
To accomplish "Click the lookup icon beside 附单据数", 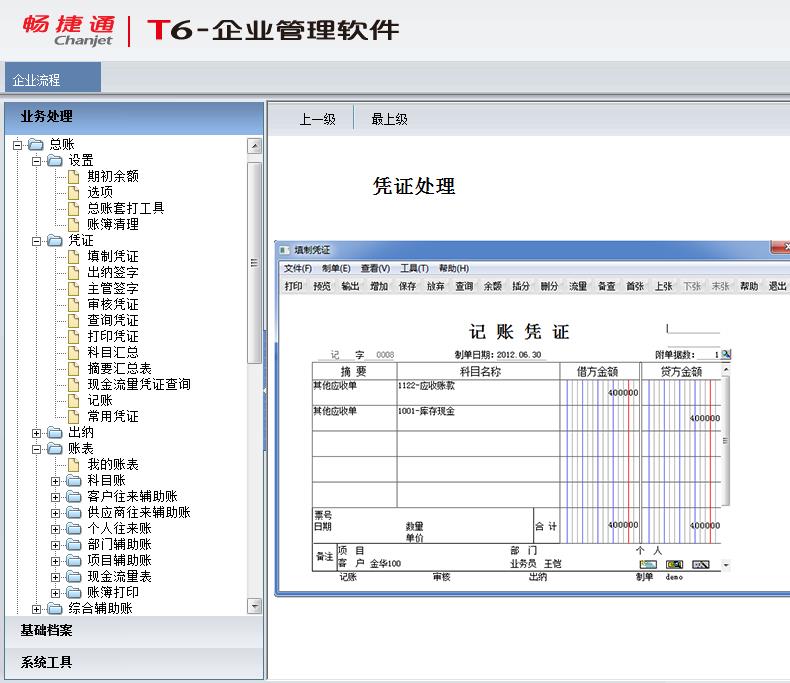I will click(x=726, y=354).
